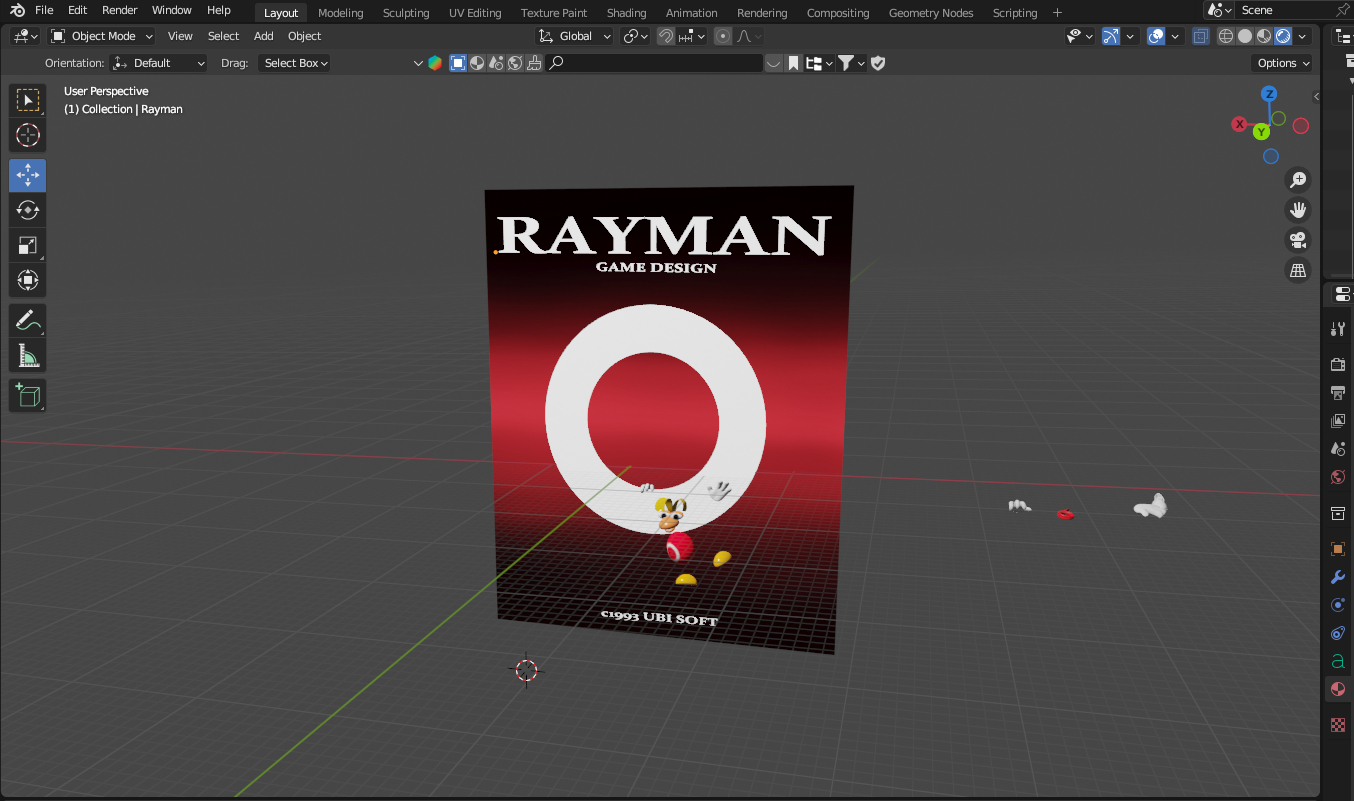
Task: Click the camera view icon
Action: (x=1298, y=240)
